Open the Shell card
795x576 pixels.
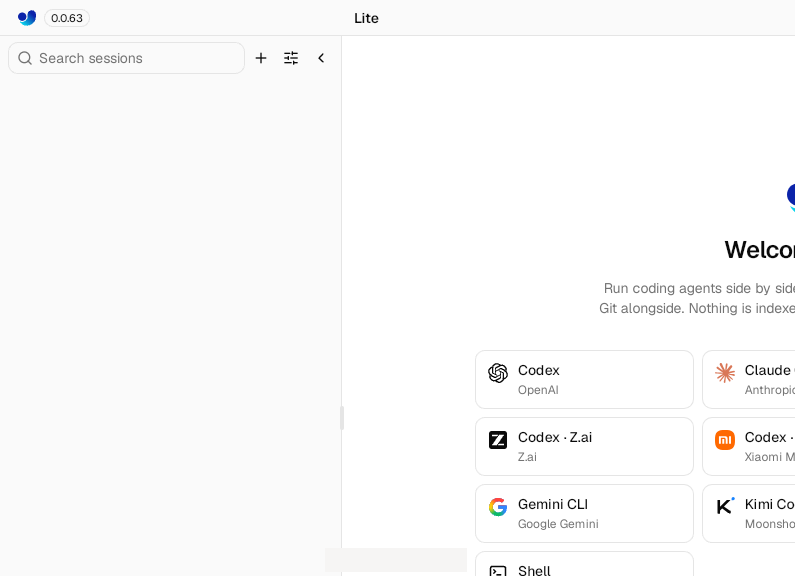(584, 564)
